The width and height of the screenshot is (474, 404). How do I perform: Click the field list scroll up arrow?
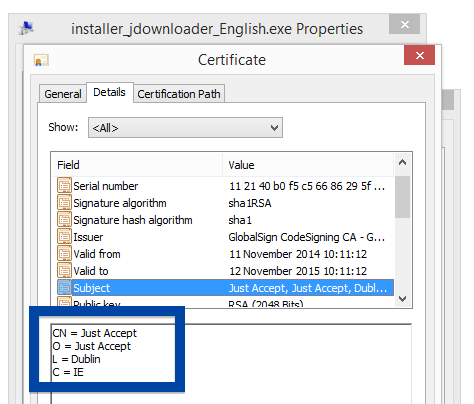point(403,162)
